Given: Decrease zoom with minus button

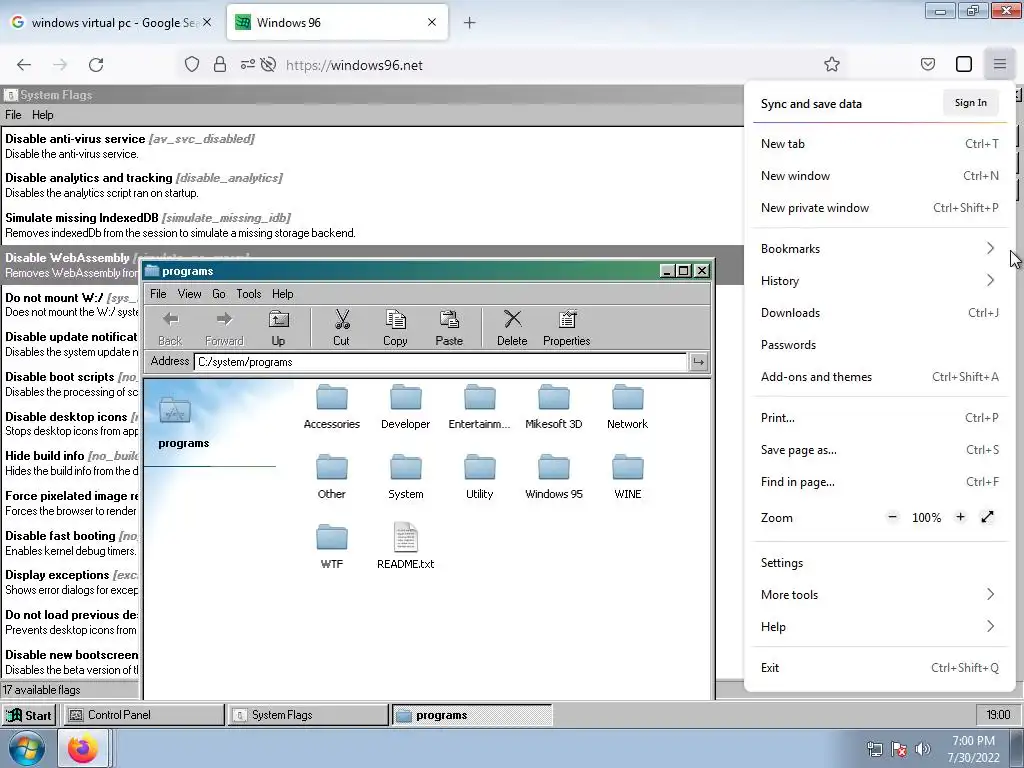Looking at the screenshot, I should (892, 517).
